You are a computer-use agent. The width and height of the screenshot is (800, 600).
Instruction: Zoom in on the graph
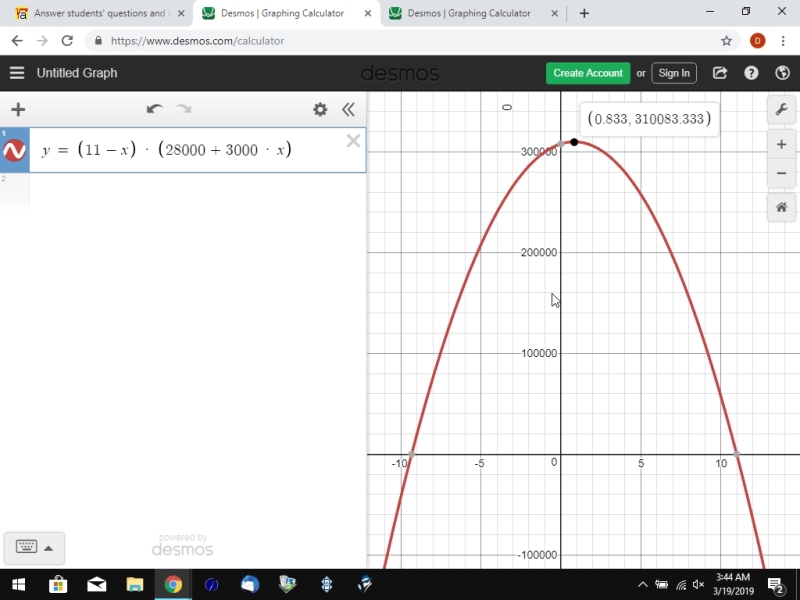(781, 145)
